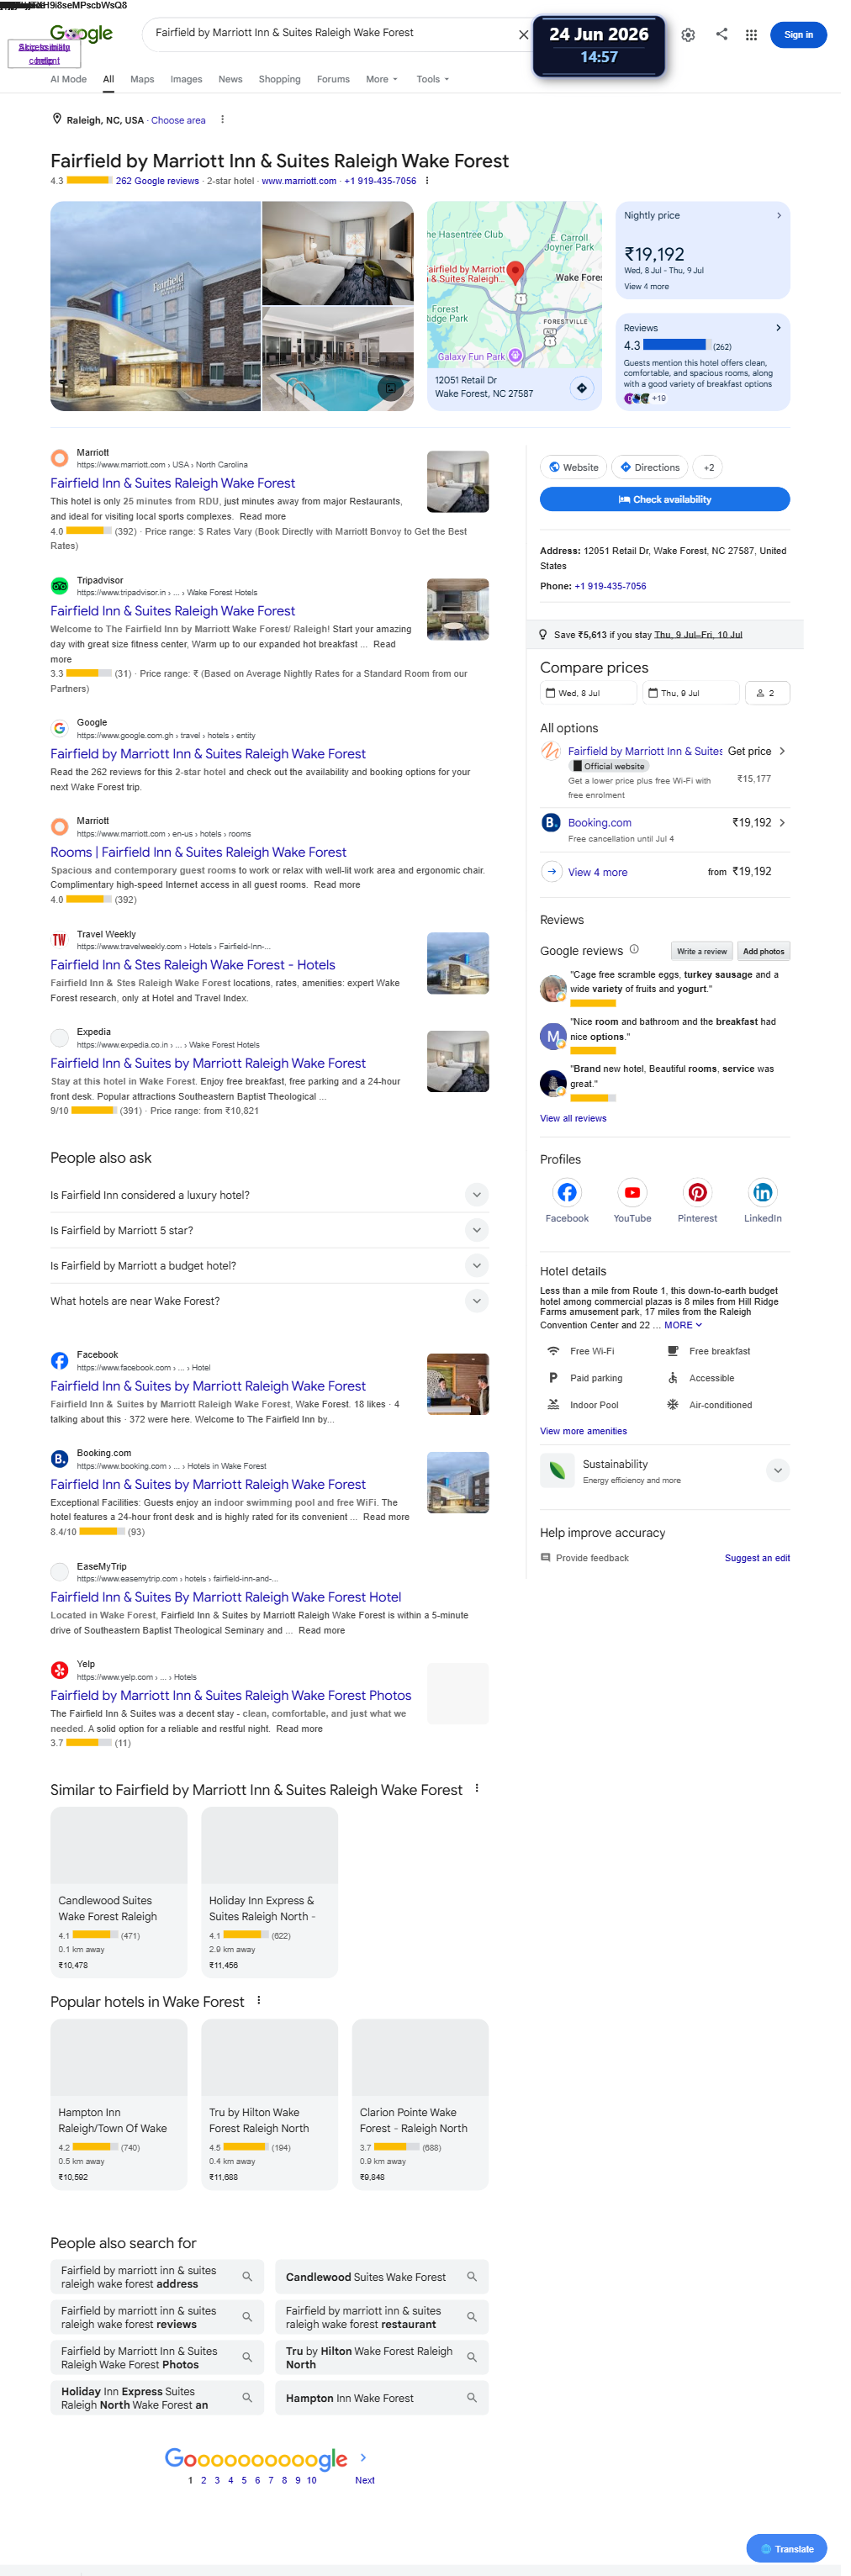This screenshot has height=2576, width=851.
Task: Switch to the Shopping tab
Action: [279, 79]
